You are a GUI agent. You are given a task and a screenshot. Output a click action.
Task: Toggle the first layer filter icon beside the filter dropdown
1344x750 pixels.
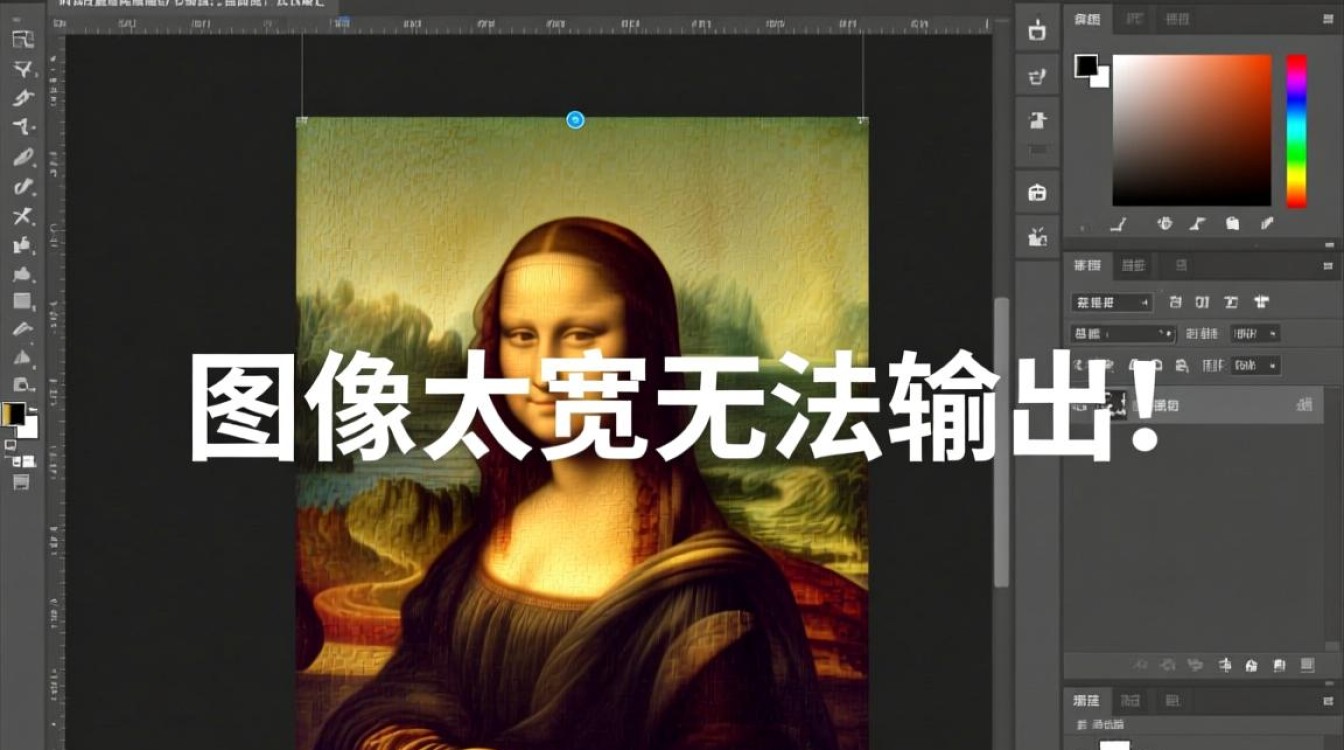tap(1175, 302)
